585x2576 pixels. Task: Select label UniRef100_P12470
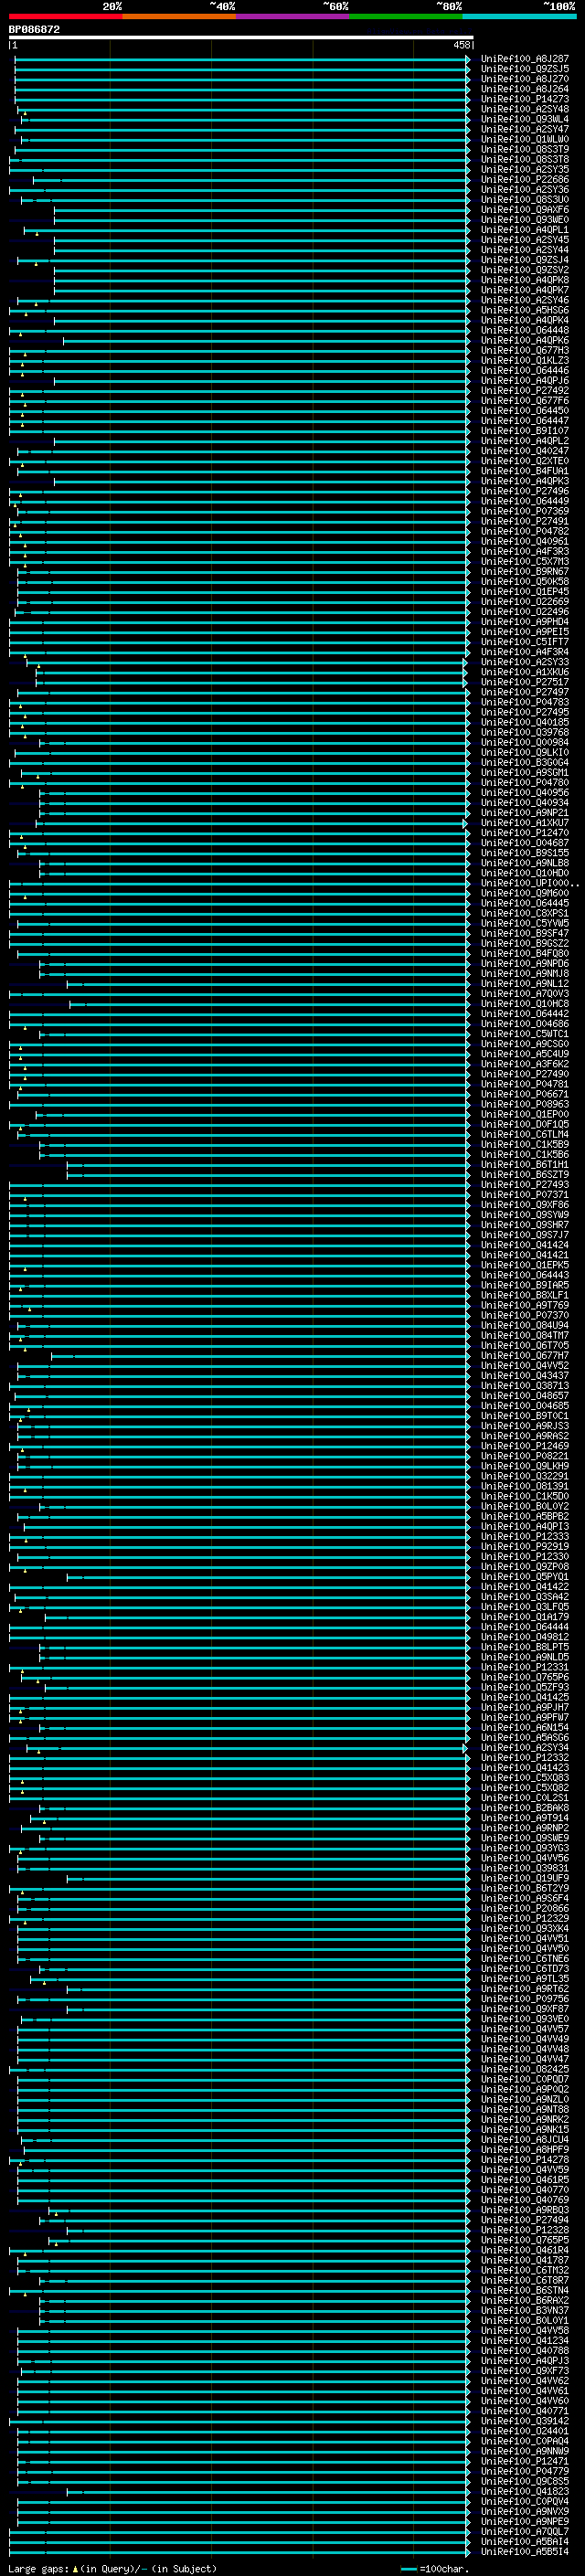point(525,833)
